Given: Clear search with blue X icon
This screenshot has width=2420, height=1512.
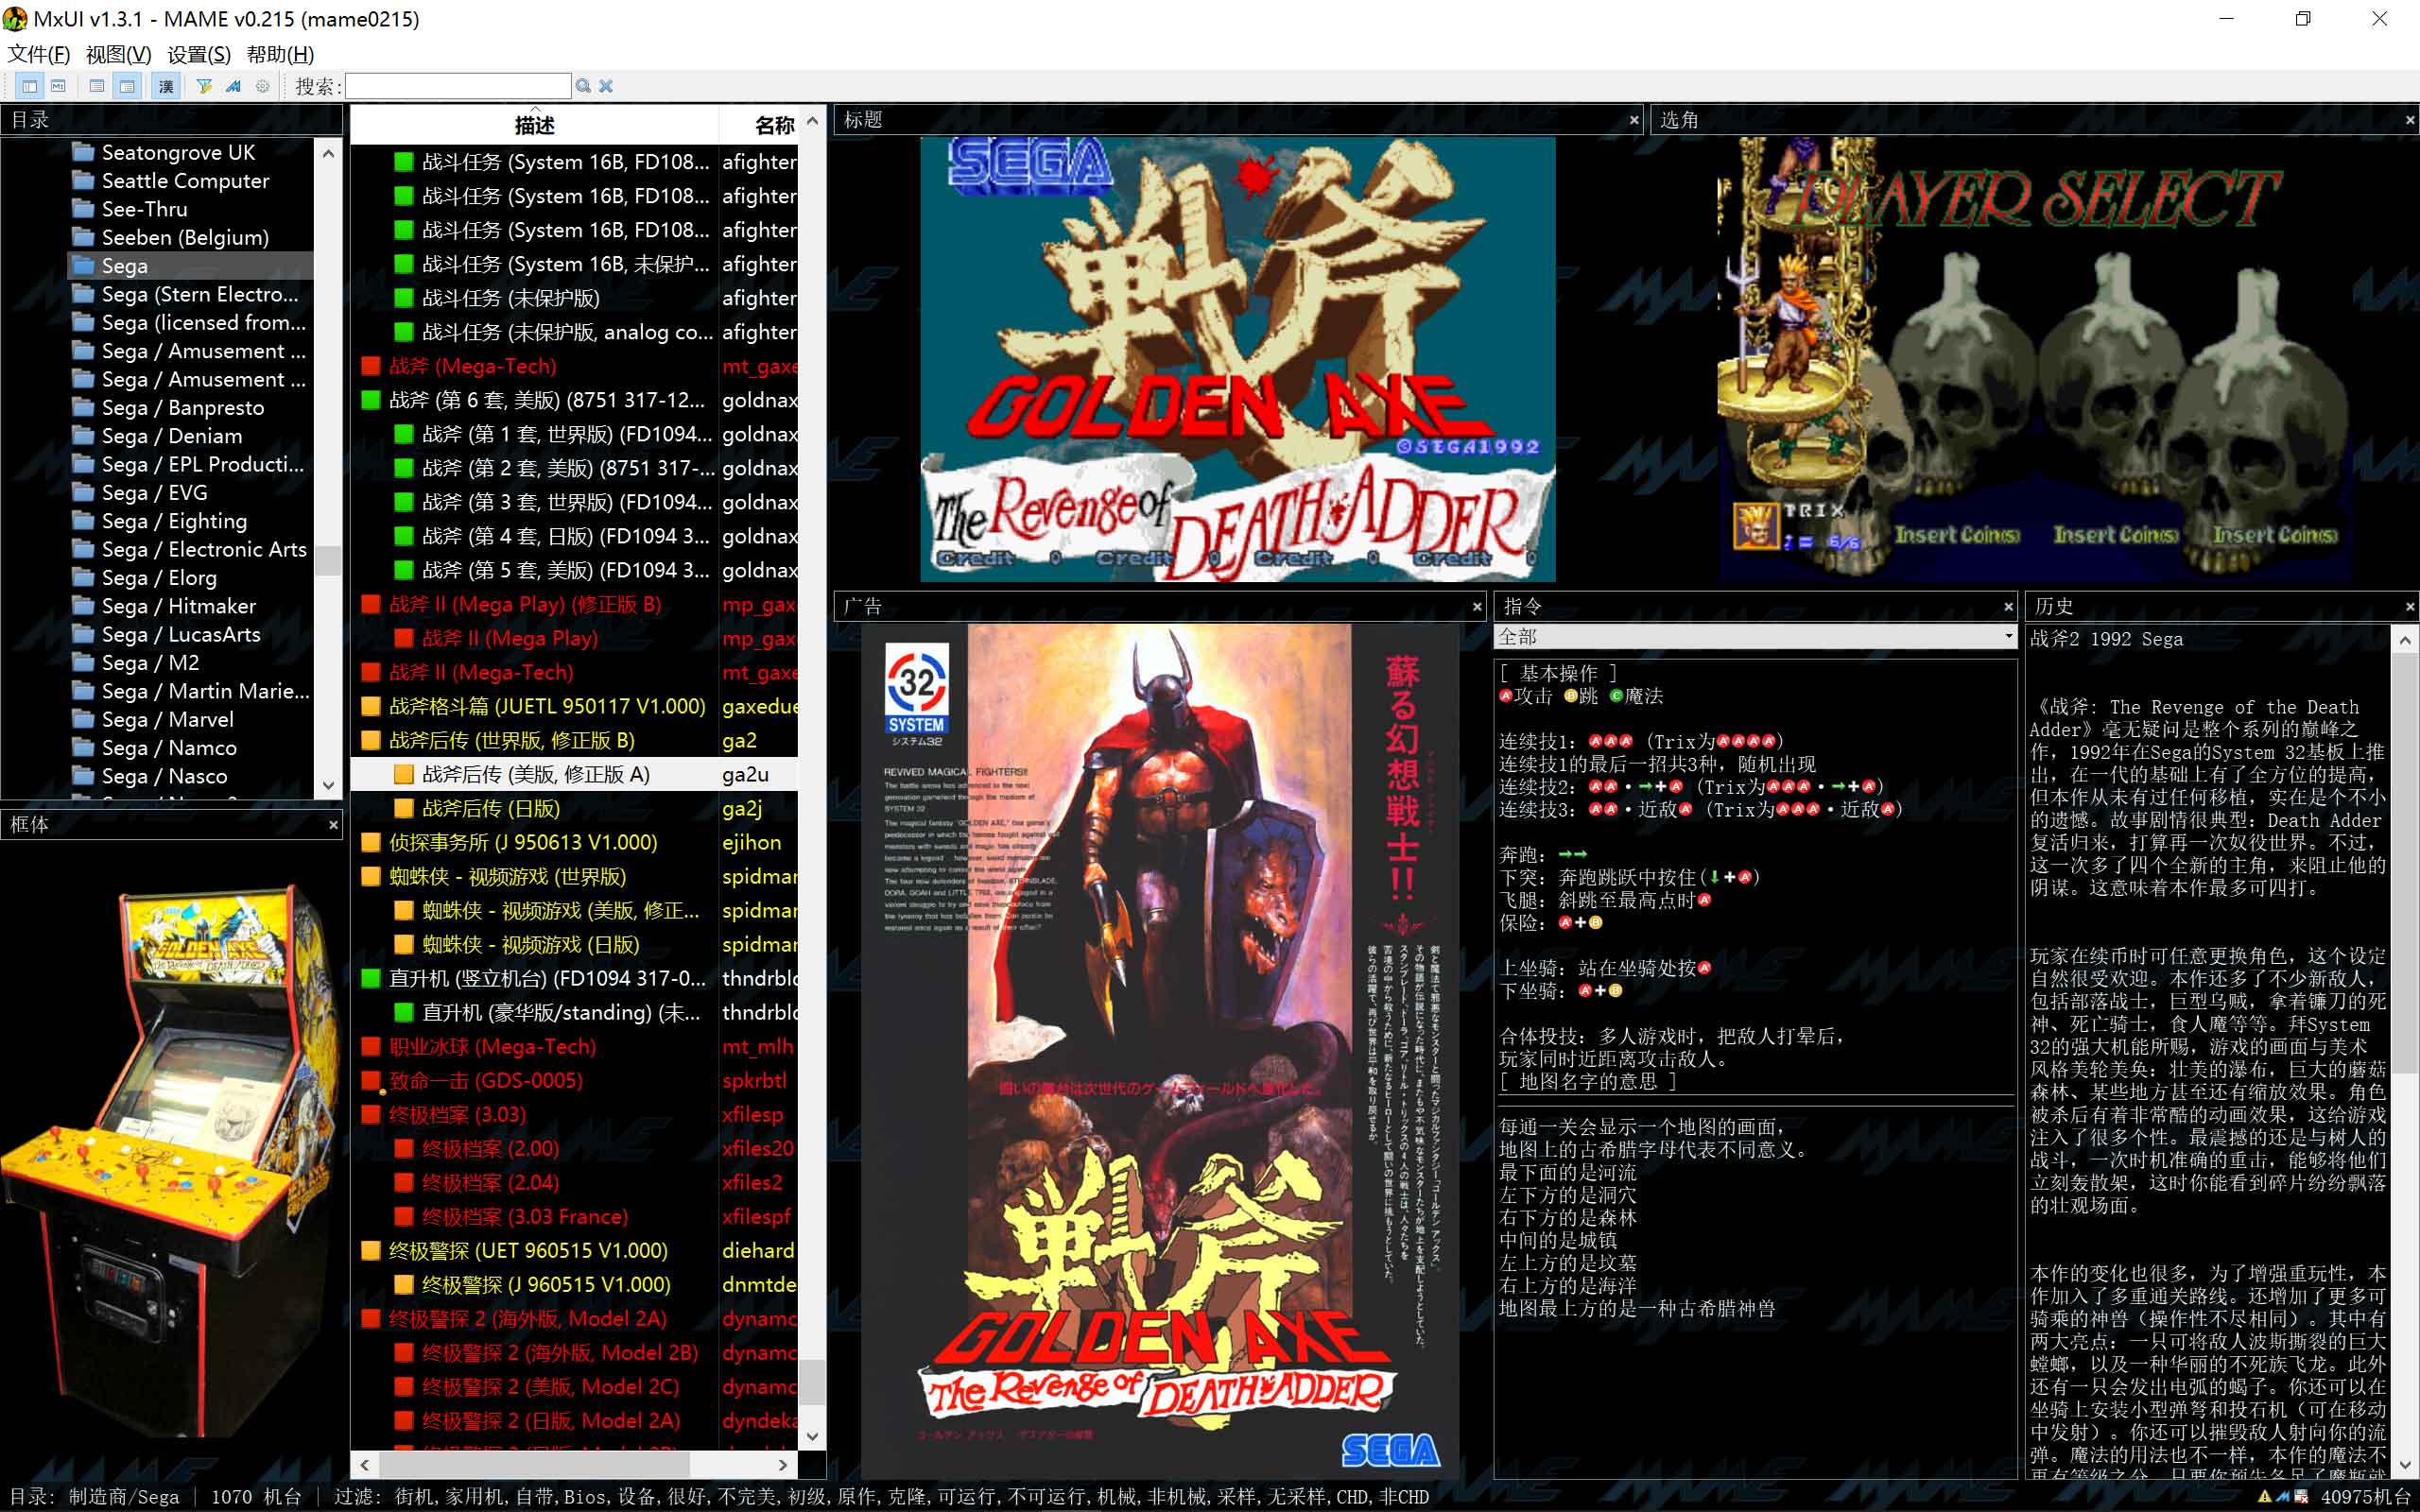Looking at the screenshot, I should pyautogui.click(x=606, y=86).
